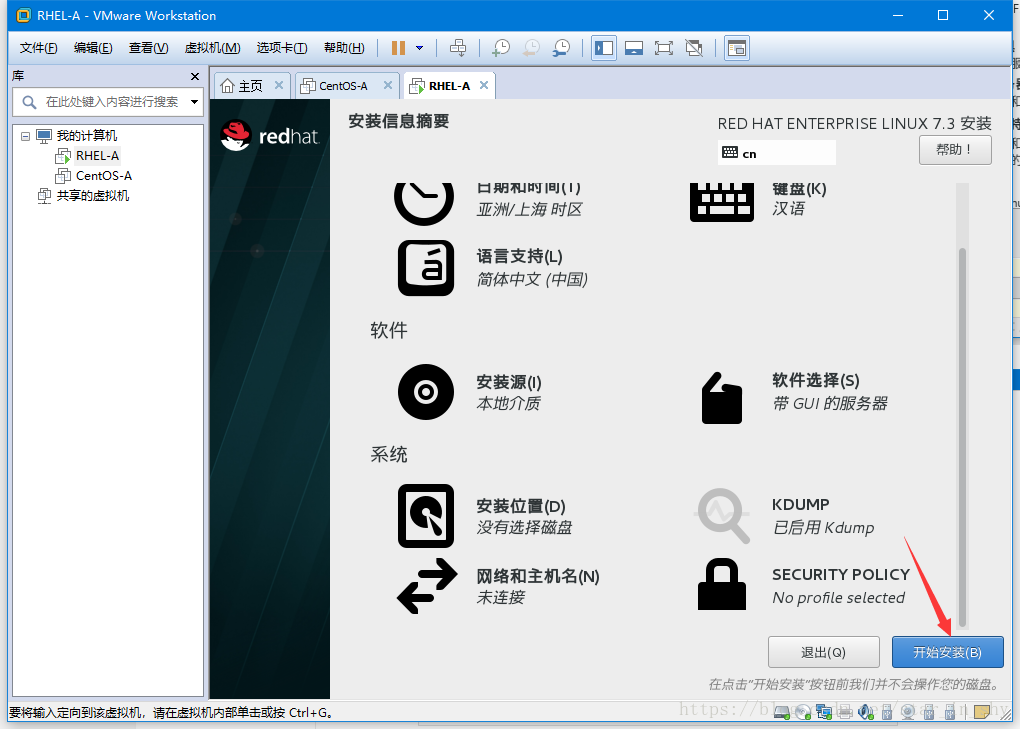Click the revert to snapshot toolbar icon
1020x729 pixels.
coord(531,48)
